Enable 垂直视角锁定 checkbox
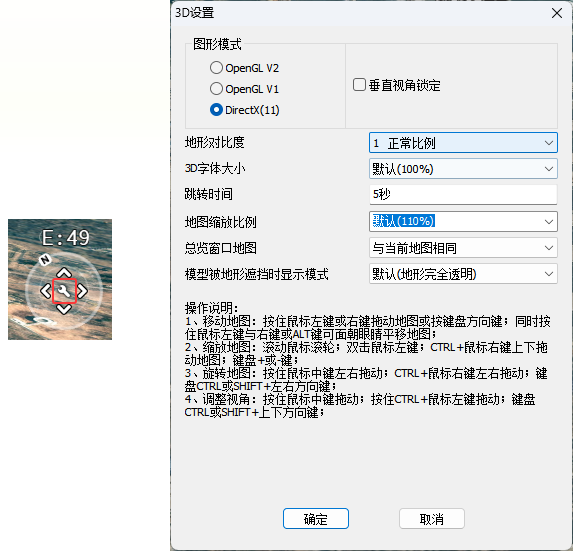 click(359, 85)
